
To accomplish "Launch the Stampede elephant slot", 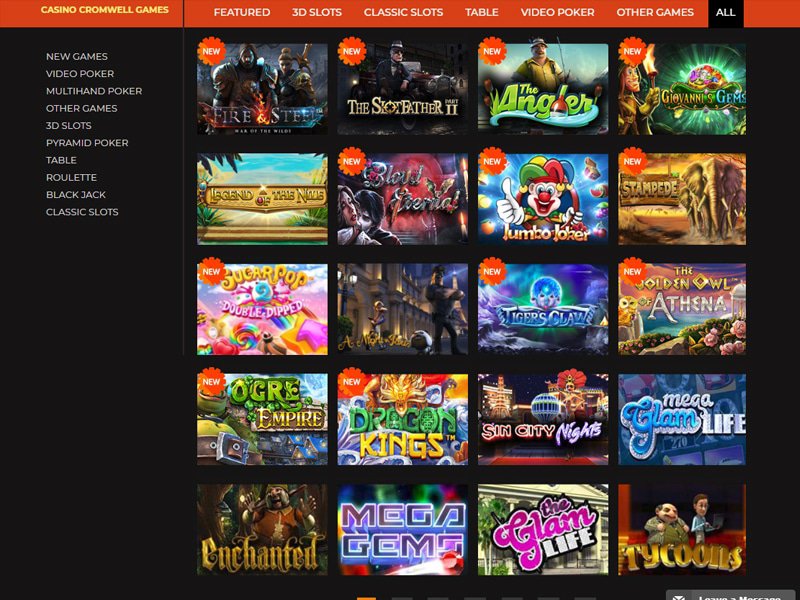I will coord(682,199).
